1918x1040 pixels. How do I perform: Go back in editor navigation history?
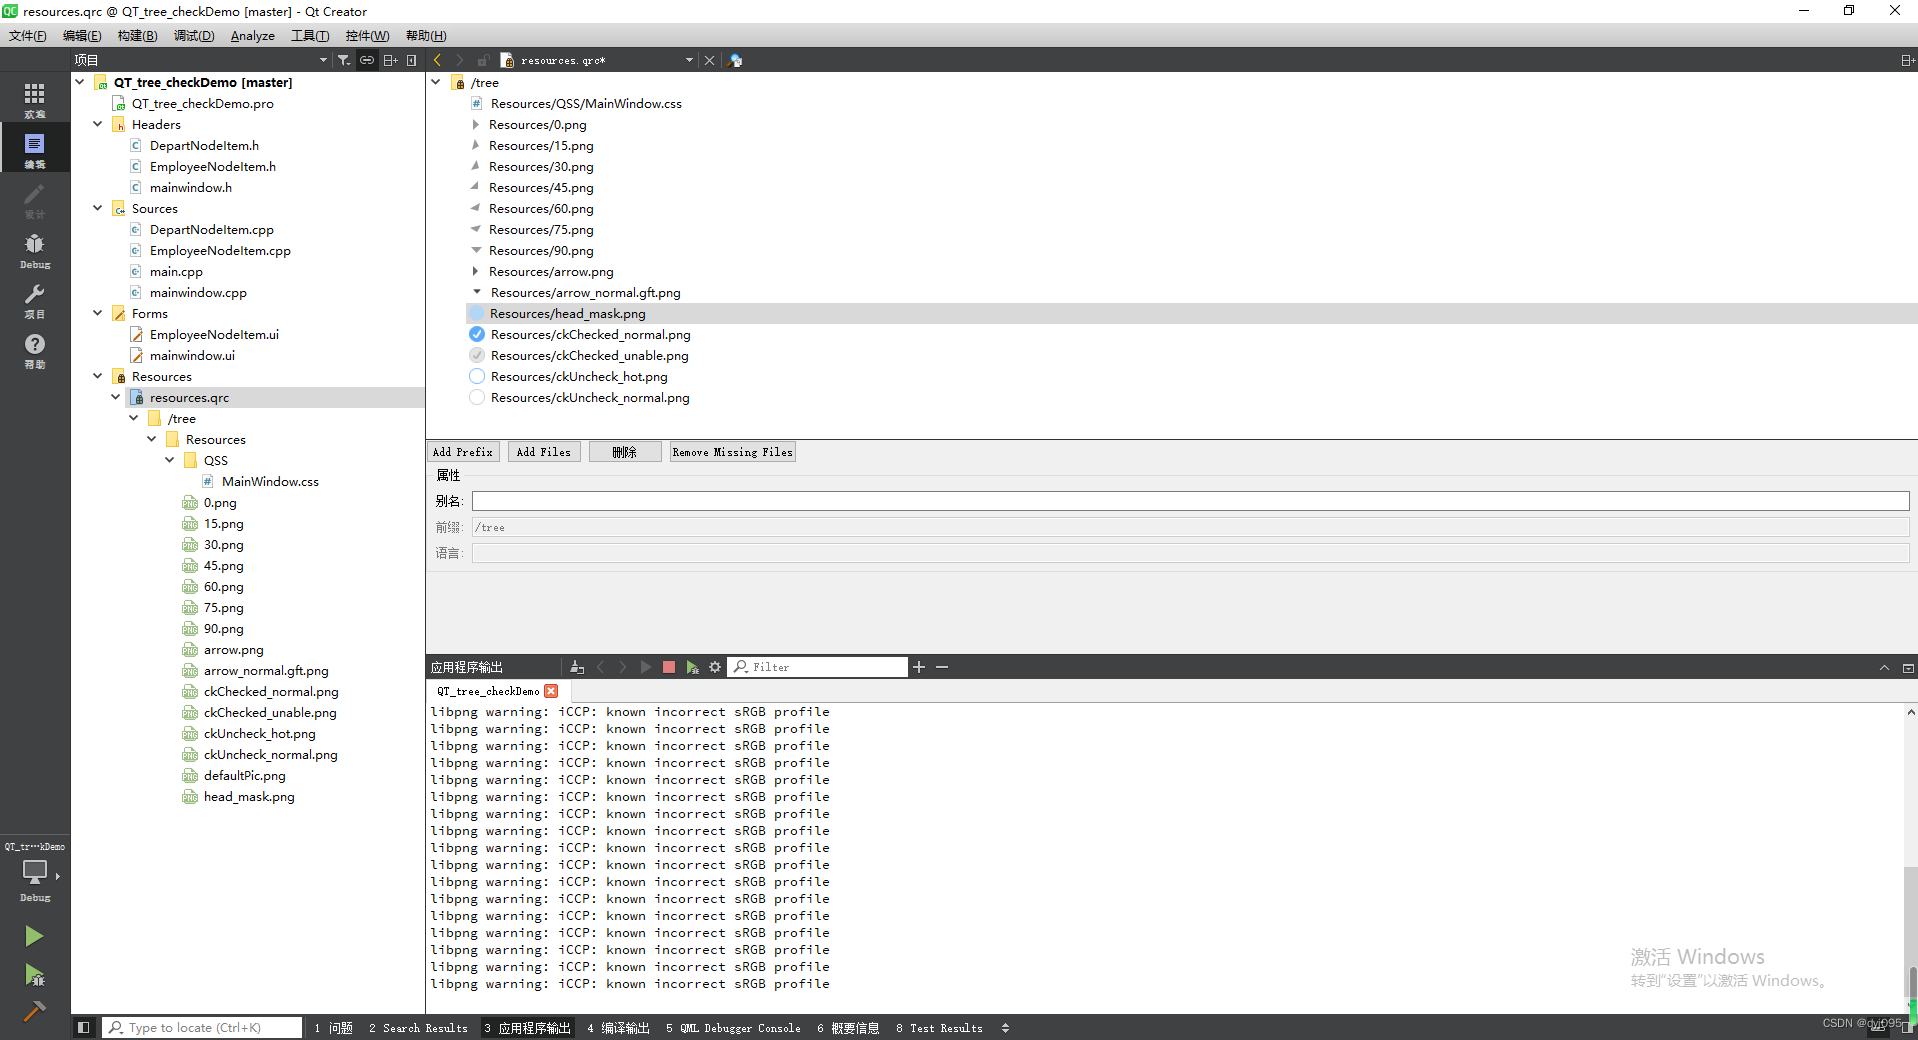pyautogui.click(x=438, y=60)
